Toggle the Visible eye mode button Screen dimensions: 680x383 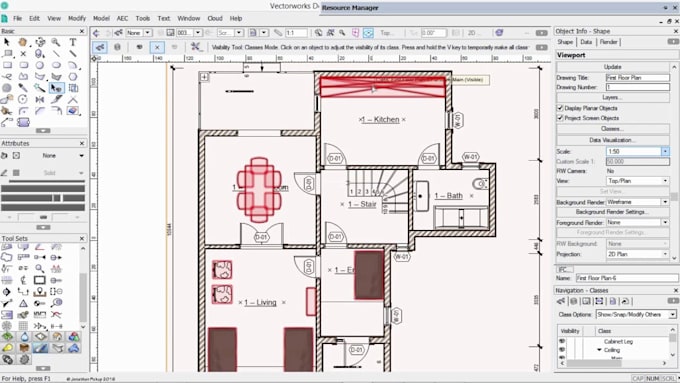click(x=140, y=47)
